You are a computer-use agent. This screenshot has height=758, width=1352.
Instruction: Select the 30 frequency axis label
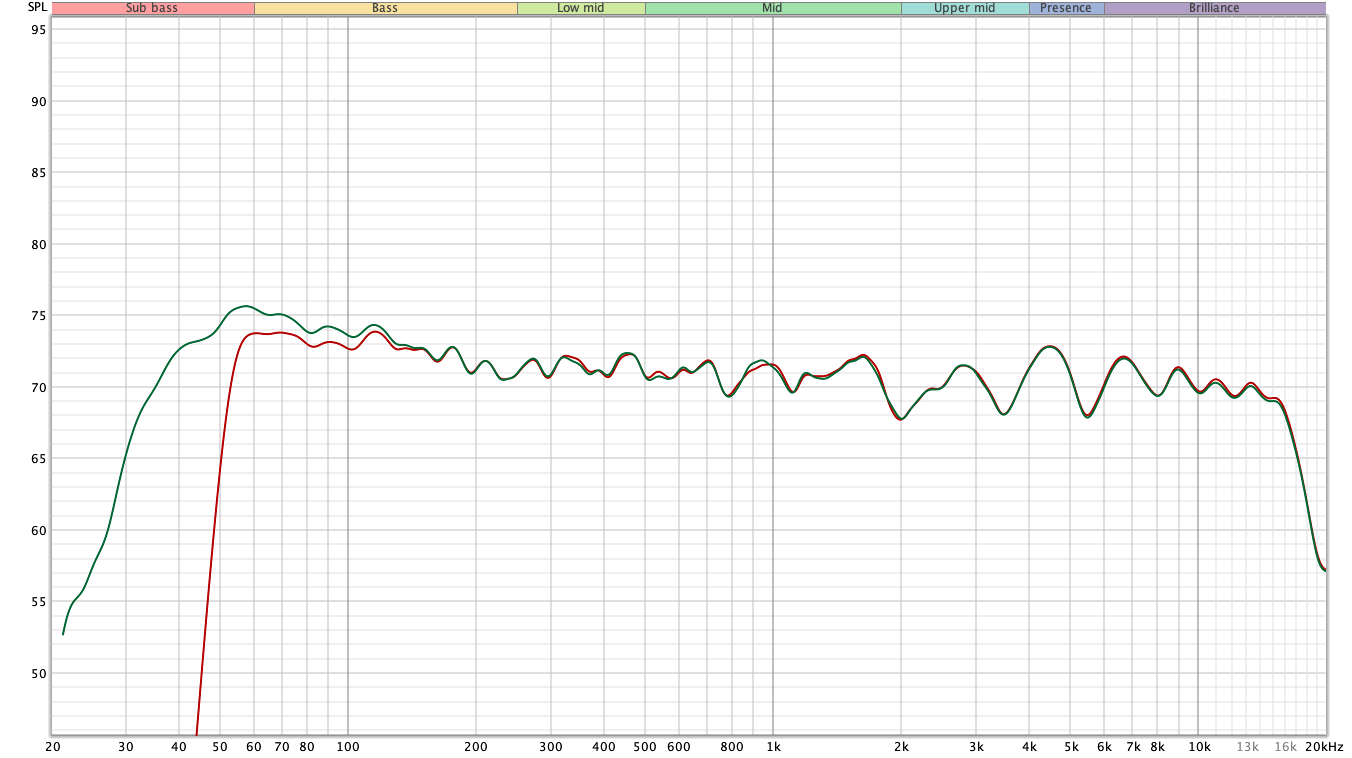[x=126, y=747]
